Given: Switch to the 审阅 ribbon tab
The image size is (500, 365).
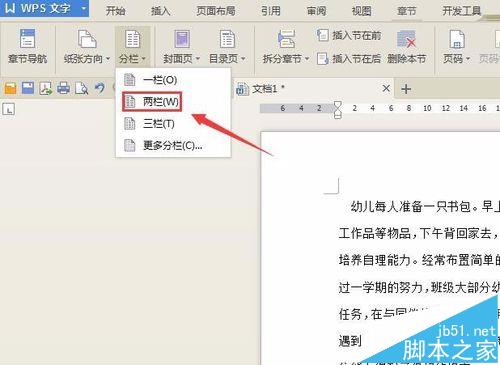Looking at the screenshot, I should tap(316, 11).
